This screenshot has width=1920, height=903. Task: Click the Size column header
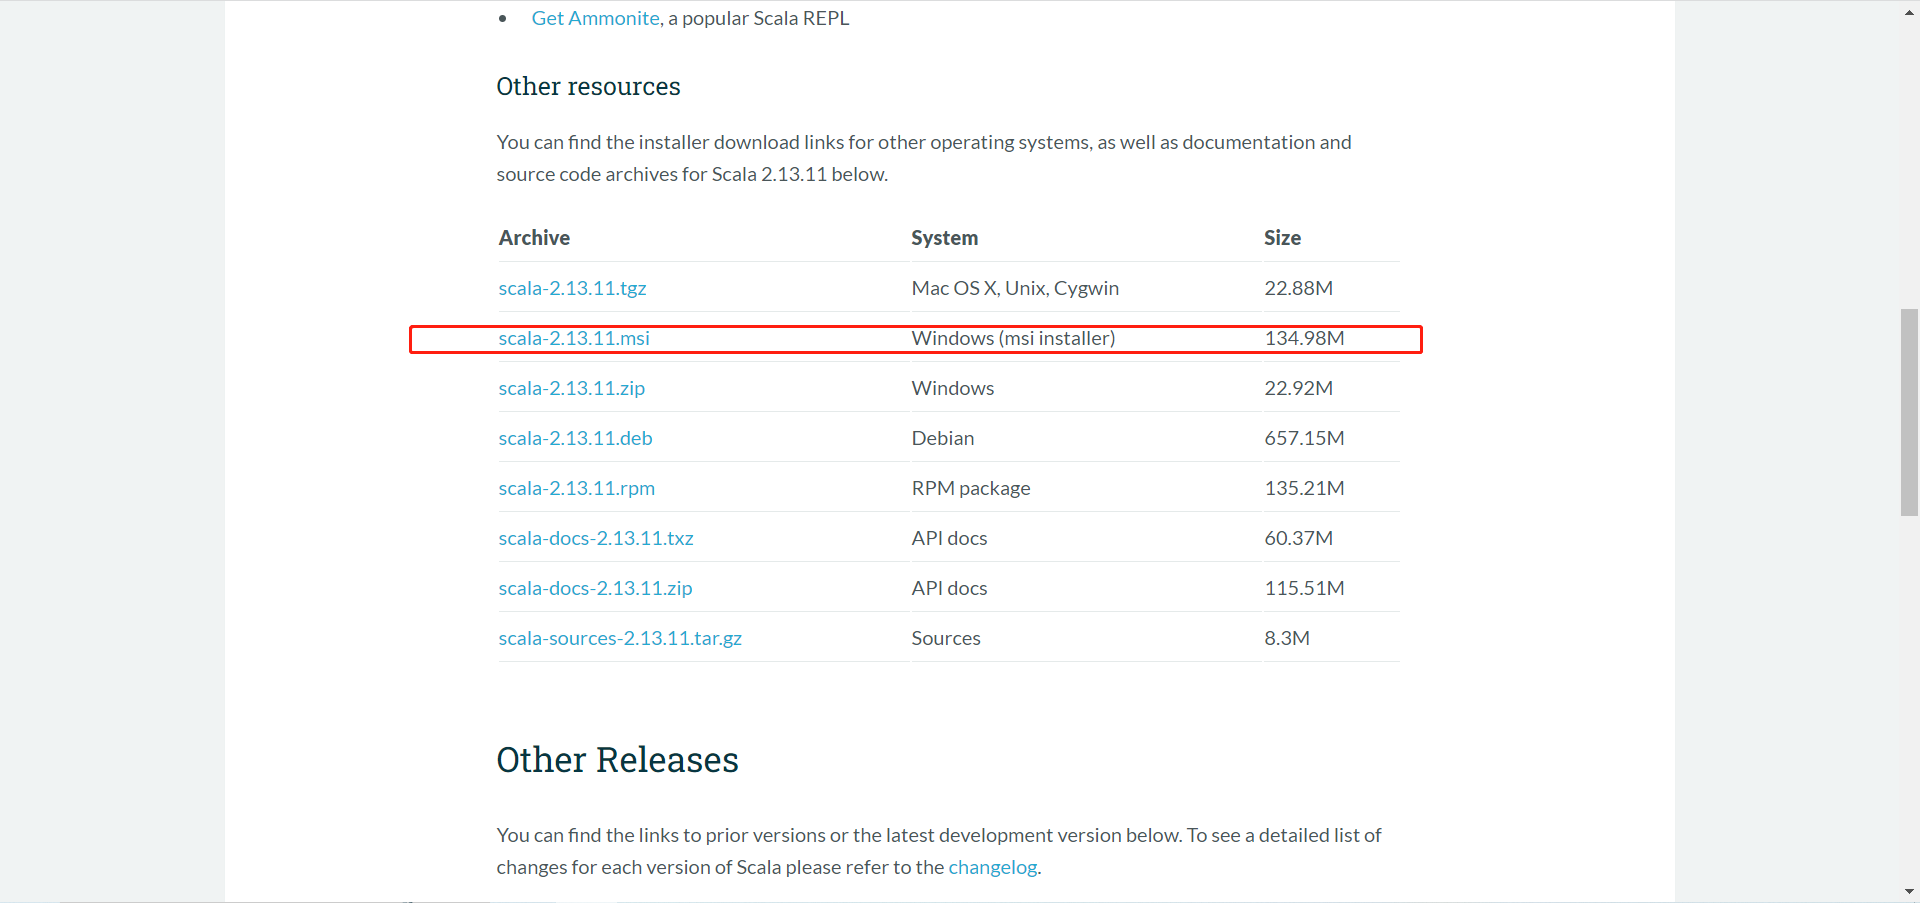pos(1282,238)
